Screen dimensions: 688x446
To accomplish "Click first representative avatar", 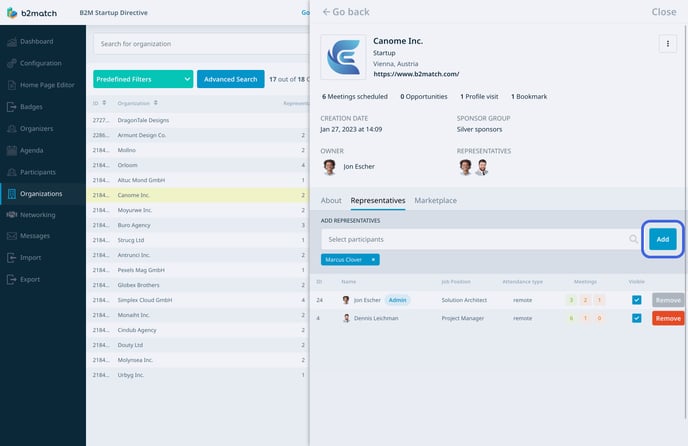I will pos(465,167).
